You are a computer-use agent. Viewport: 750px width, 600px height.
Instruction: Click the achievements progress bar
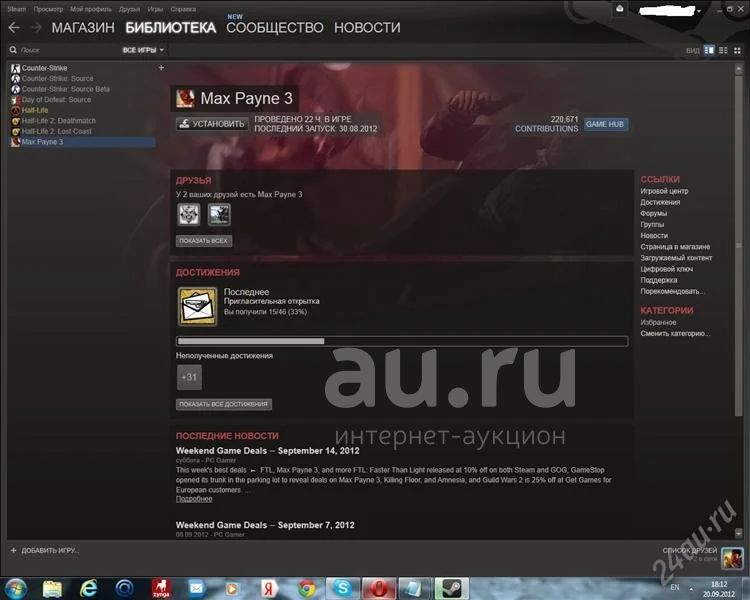pyautogui.click(x=402, y=341)
